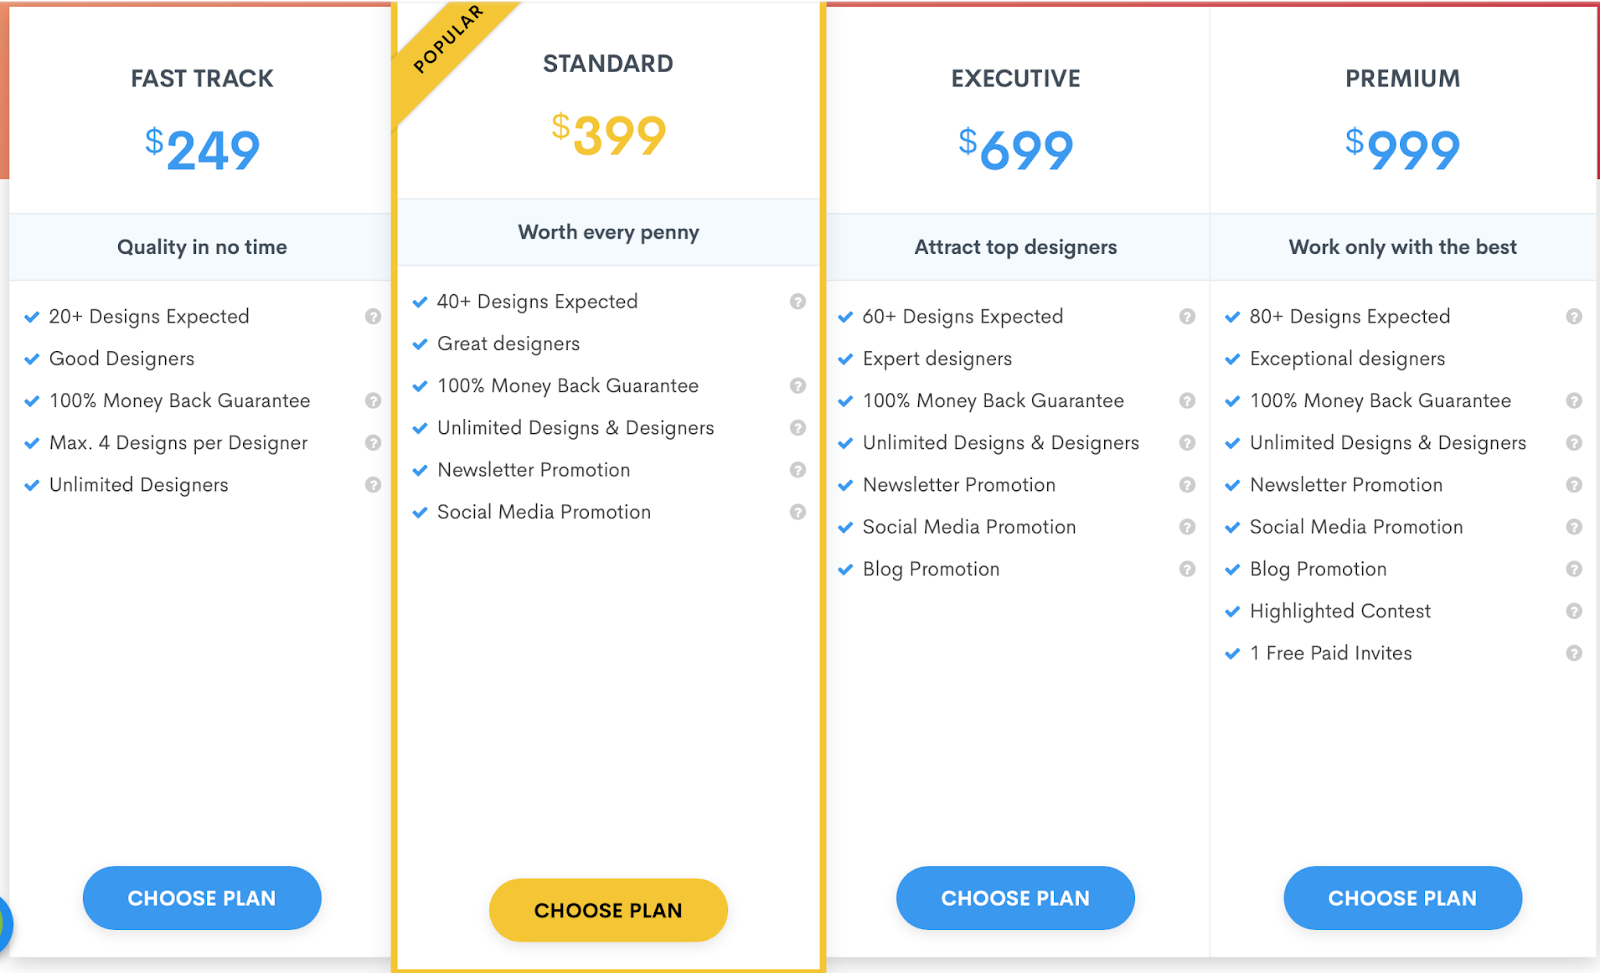Click the $399 Standard price
Viewport: 1600px width, 973px height.
[x=608, y=135]
